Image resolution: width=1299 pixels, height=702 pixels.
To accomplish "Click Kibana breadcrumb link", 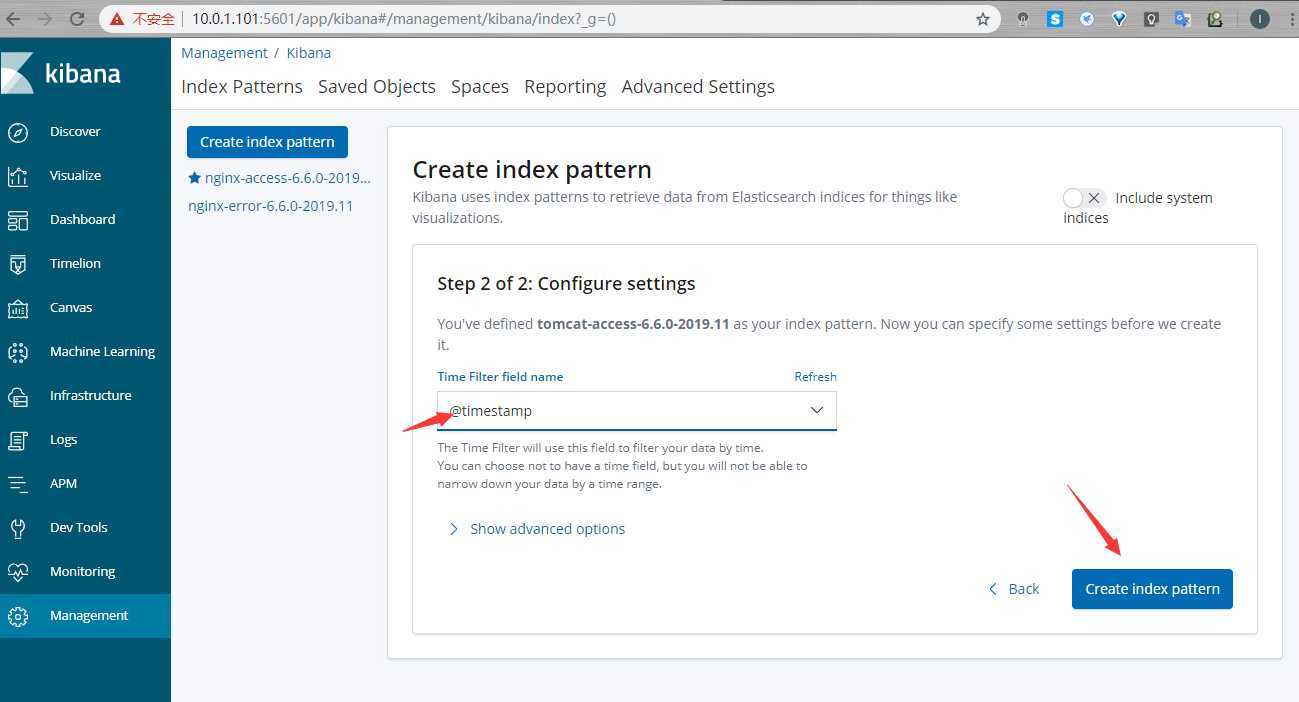I will pyautogui.click(x=309, y=53).
